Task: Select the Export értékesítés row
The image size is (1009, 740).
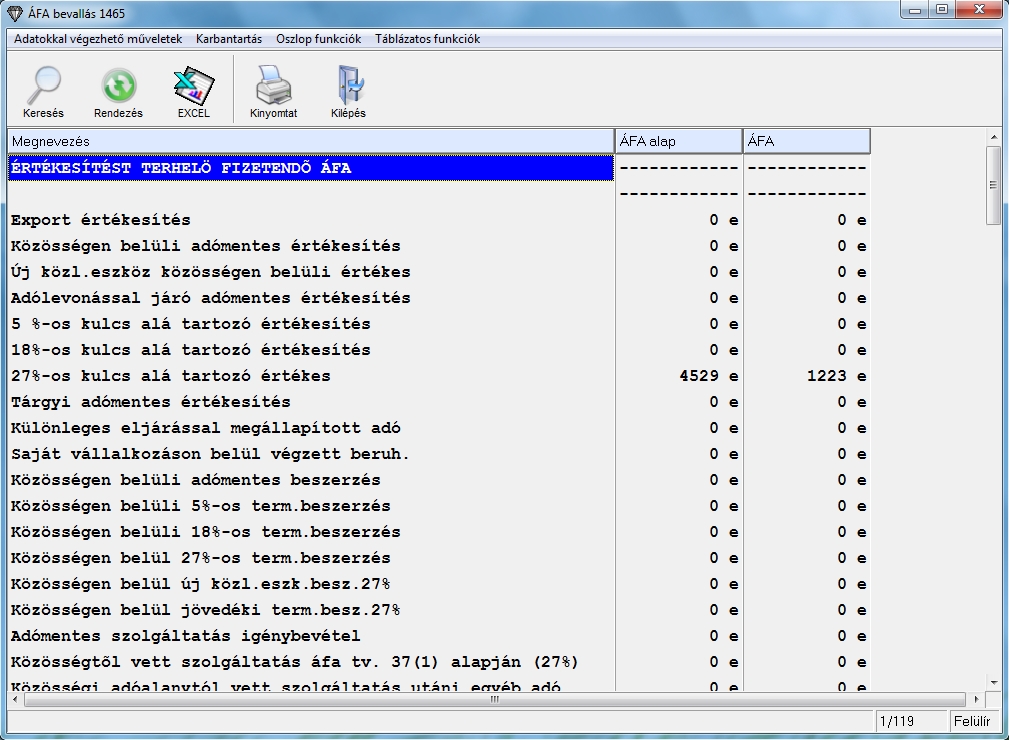Action: 100,220
